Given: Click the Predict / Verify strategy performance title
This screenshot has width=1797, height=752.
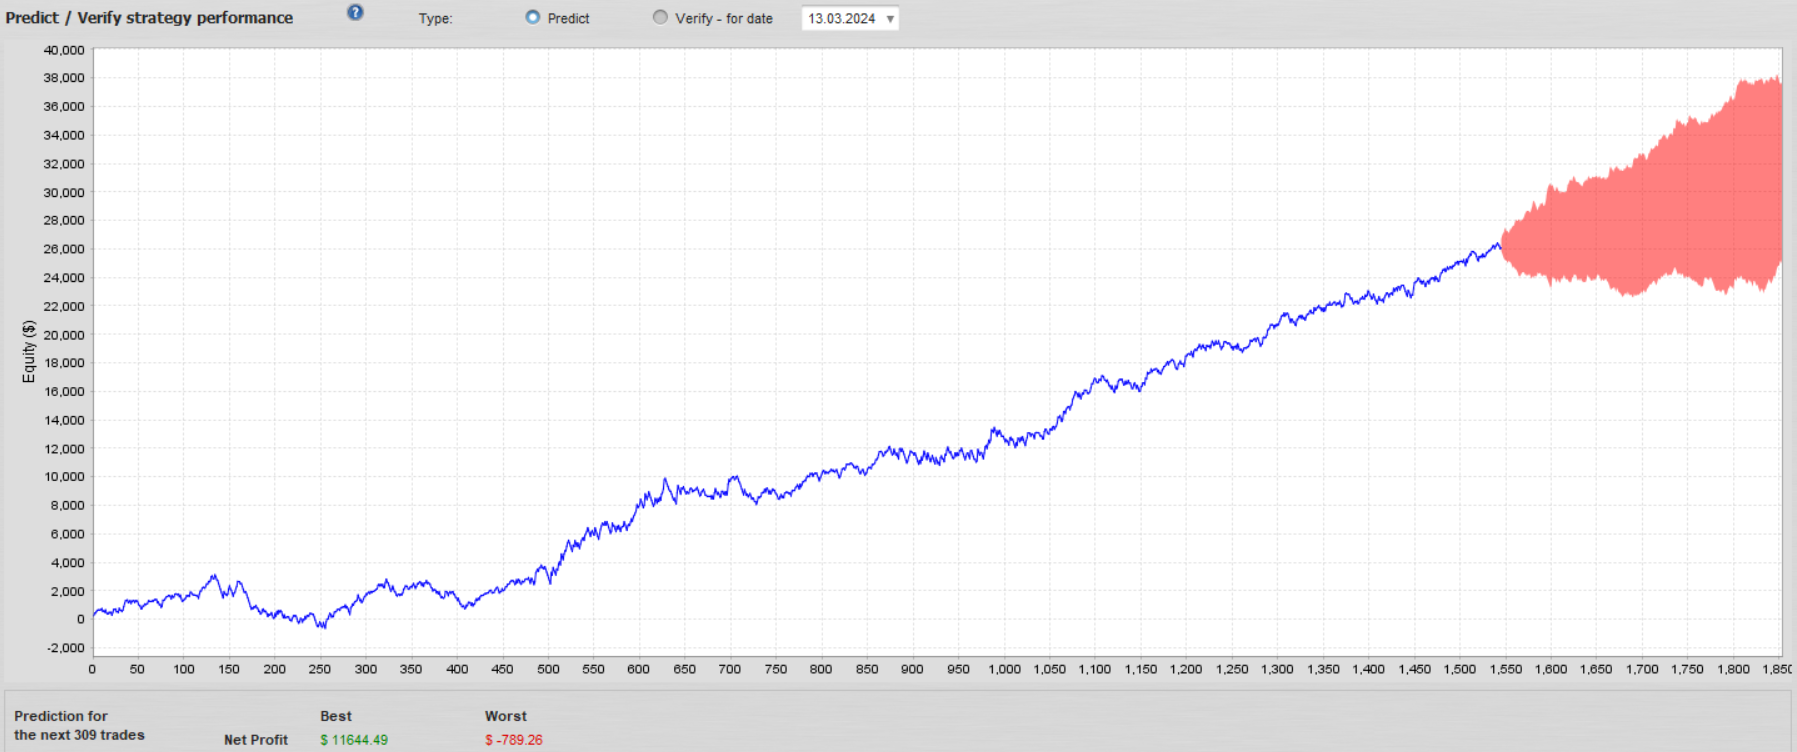Looking at the screenshot, I should pos(149,18).
